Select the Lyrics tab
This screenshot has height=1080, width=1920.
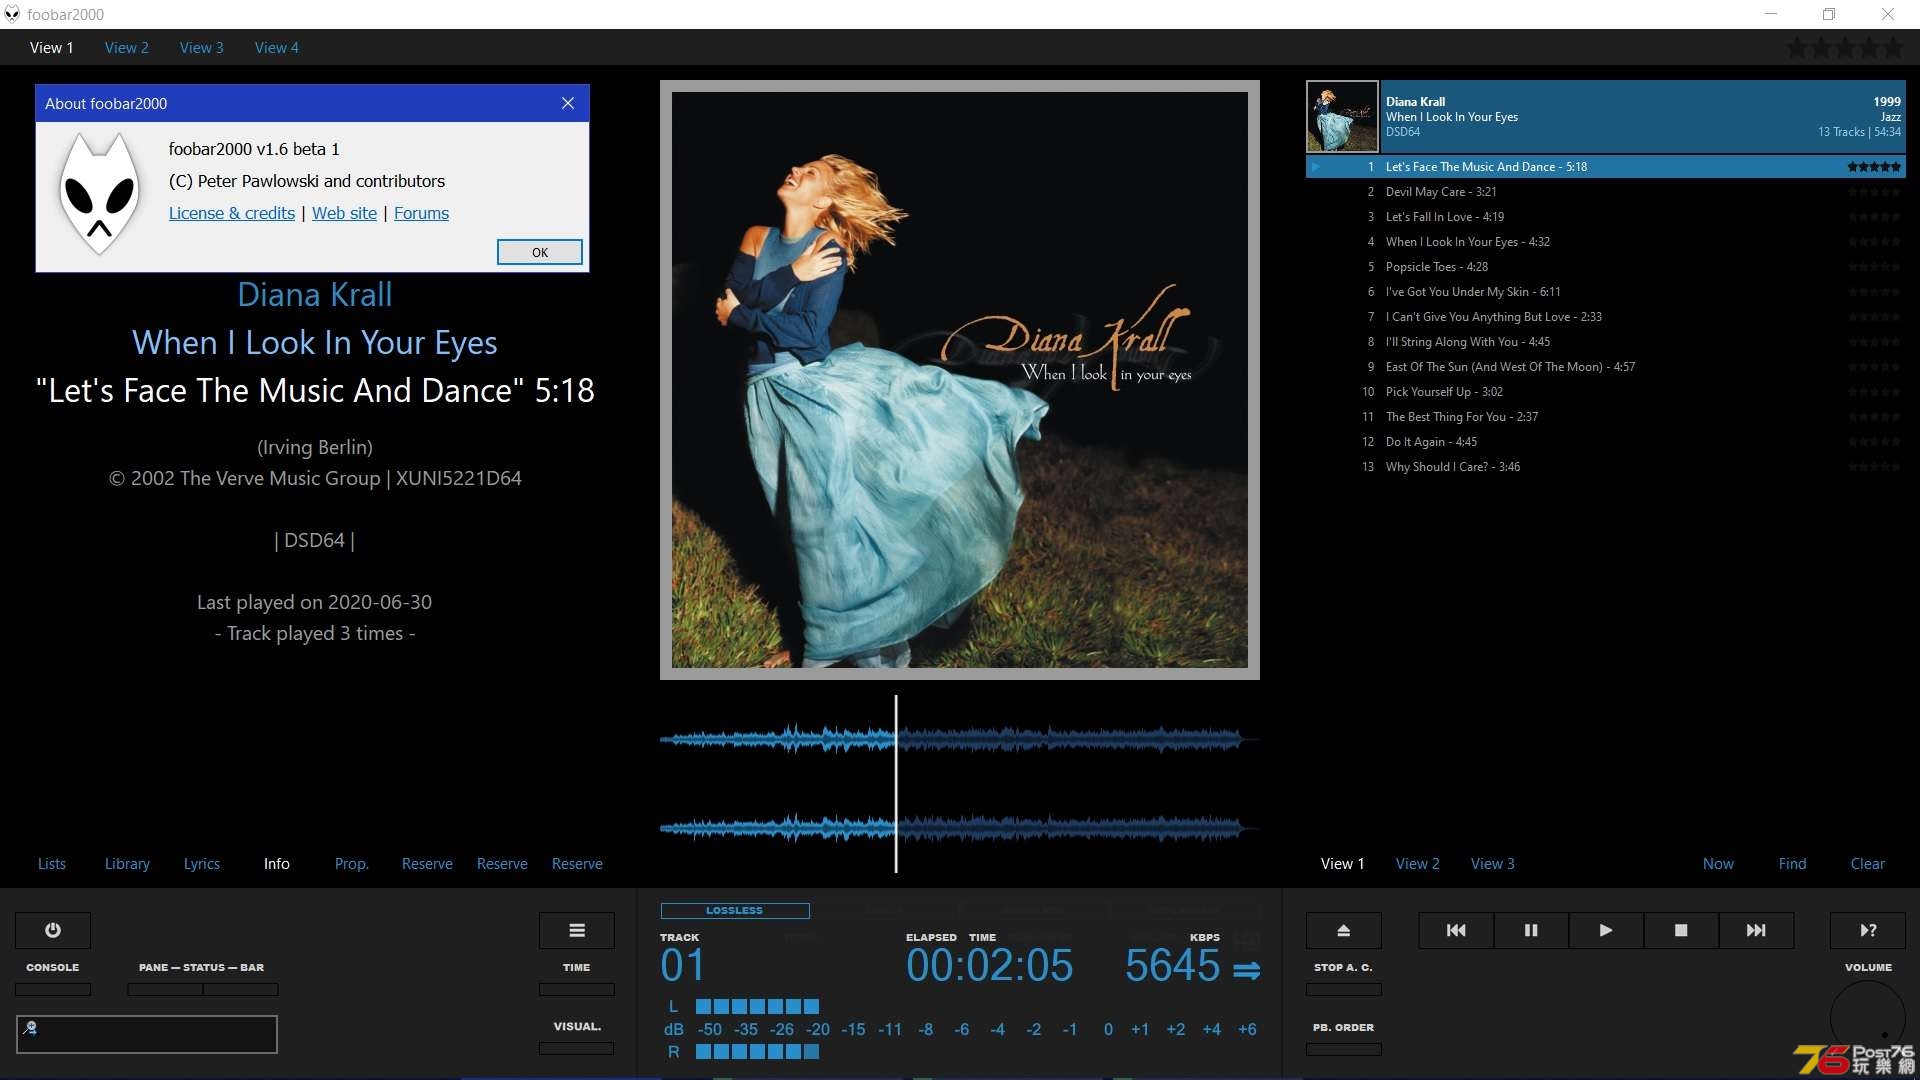[200, 862]
